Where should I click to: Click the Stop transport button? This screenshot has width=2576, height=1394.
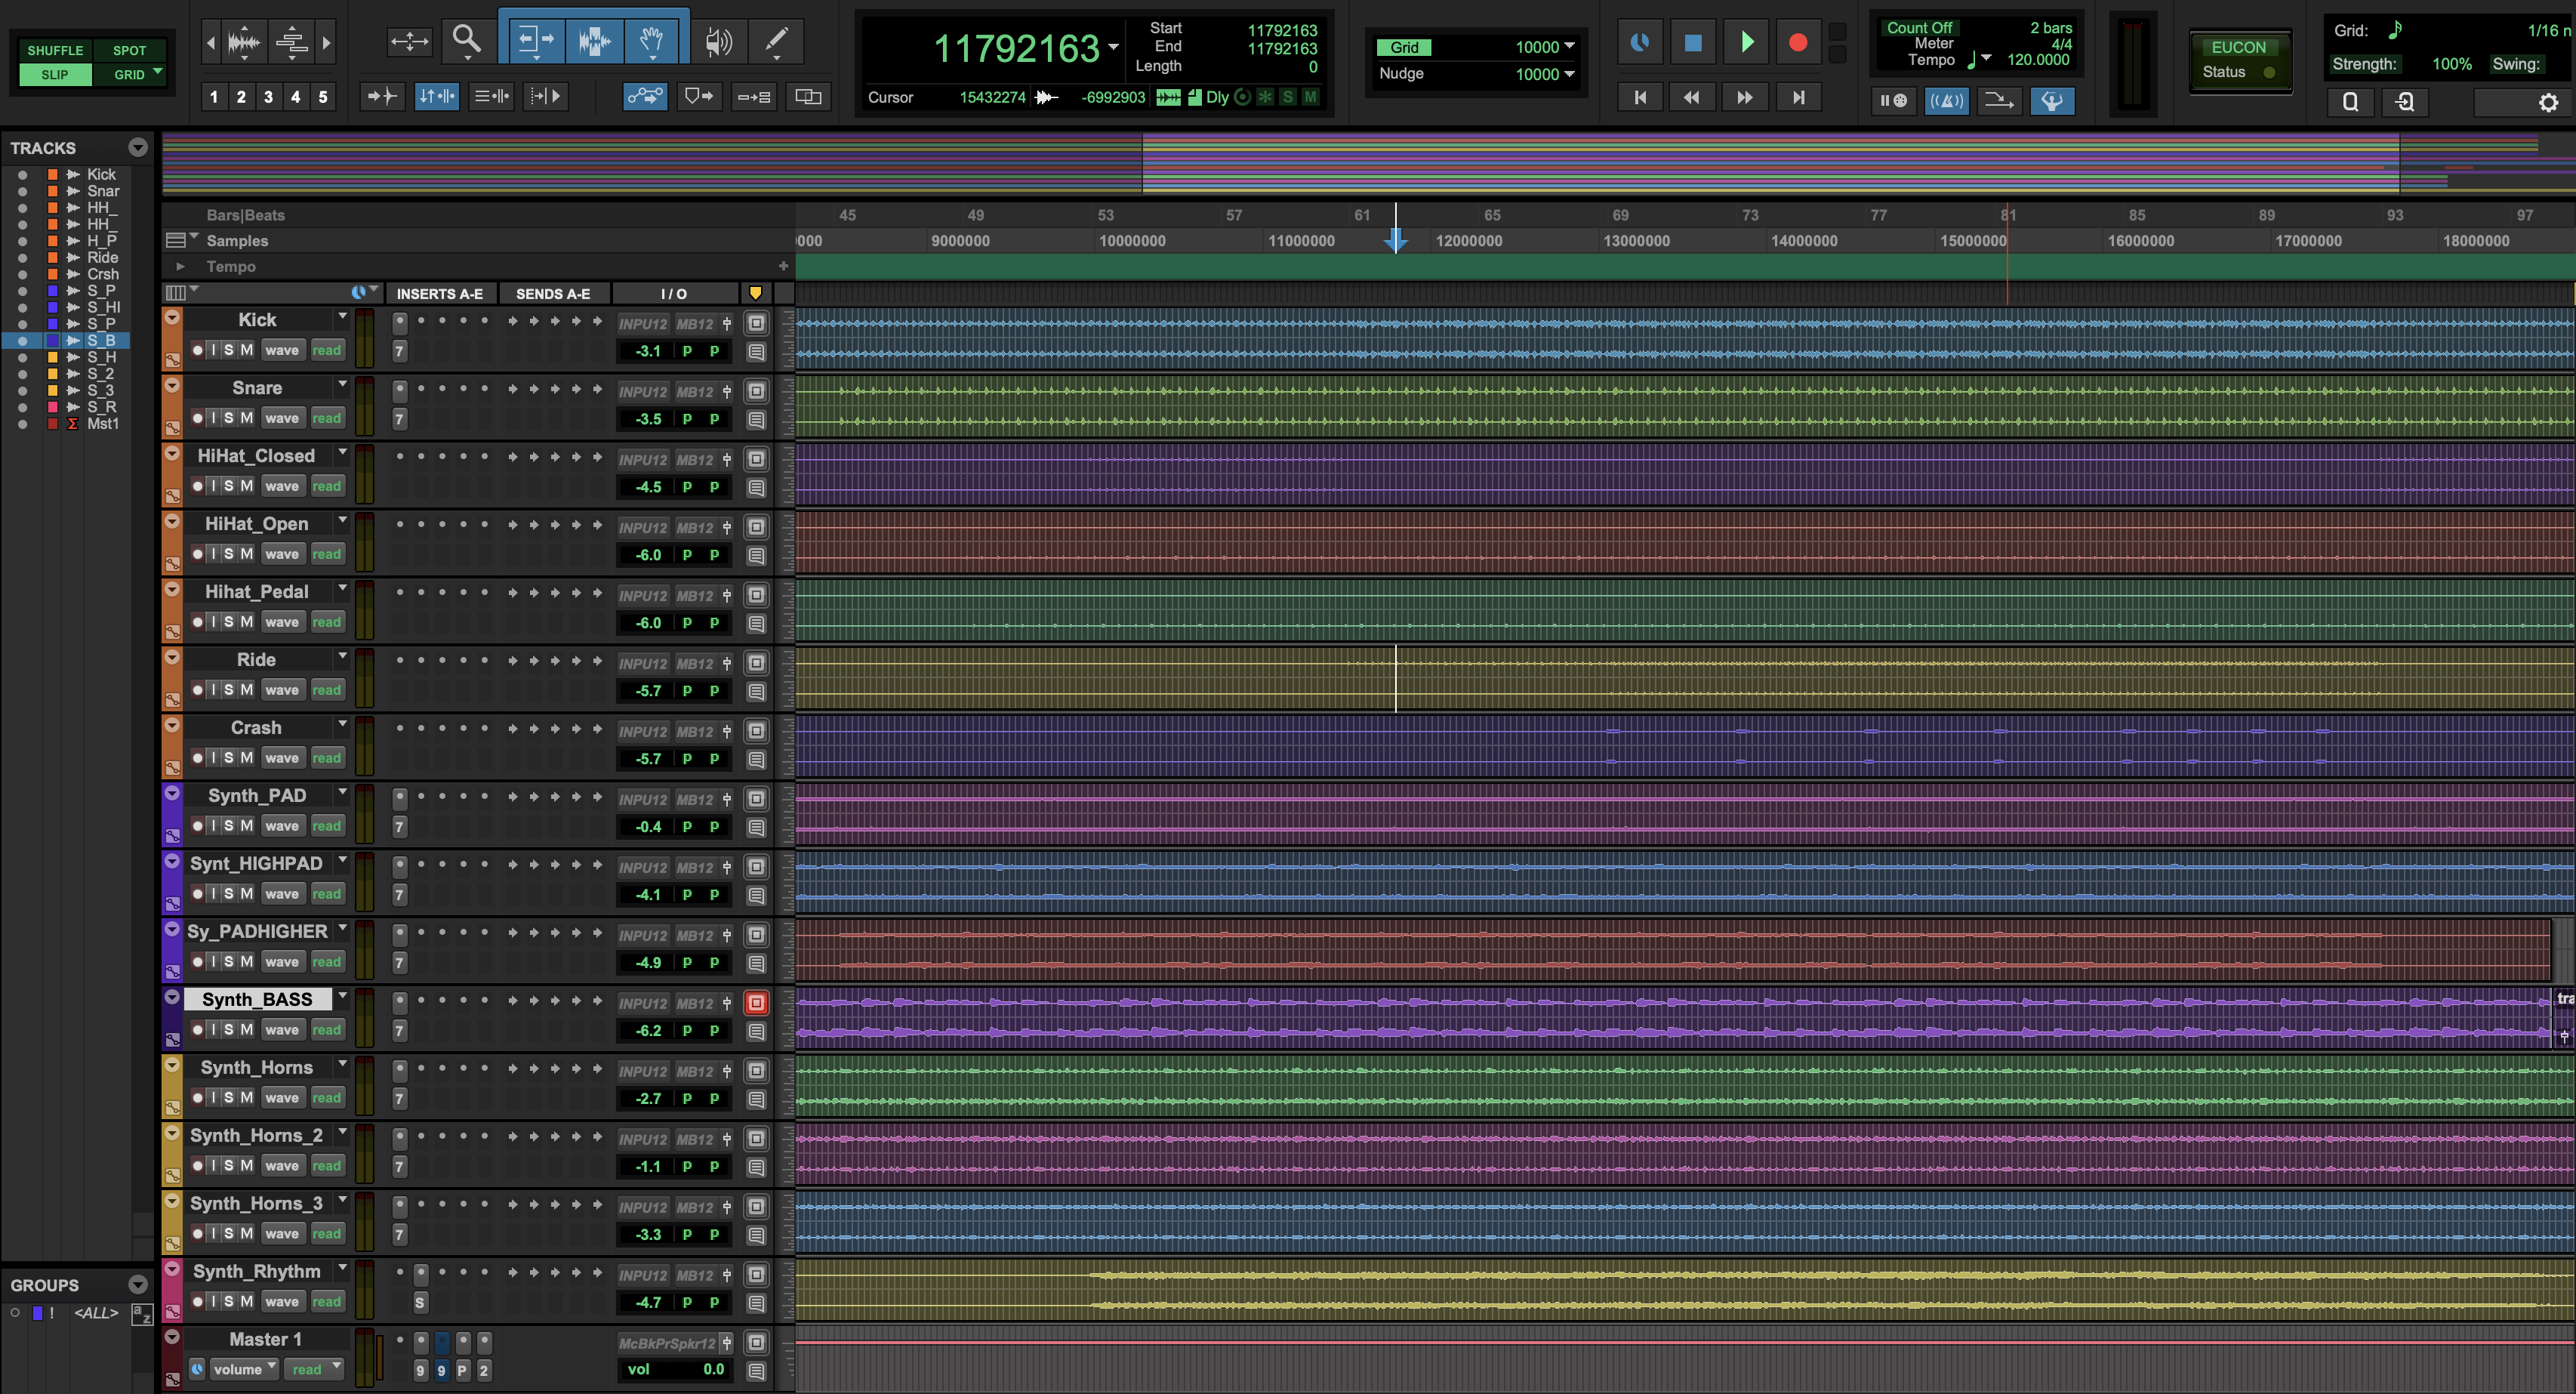1692,42
